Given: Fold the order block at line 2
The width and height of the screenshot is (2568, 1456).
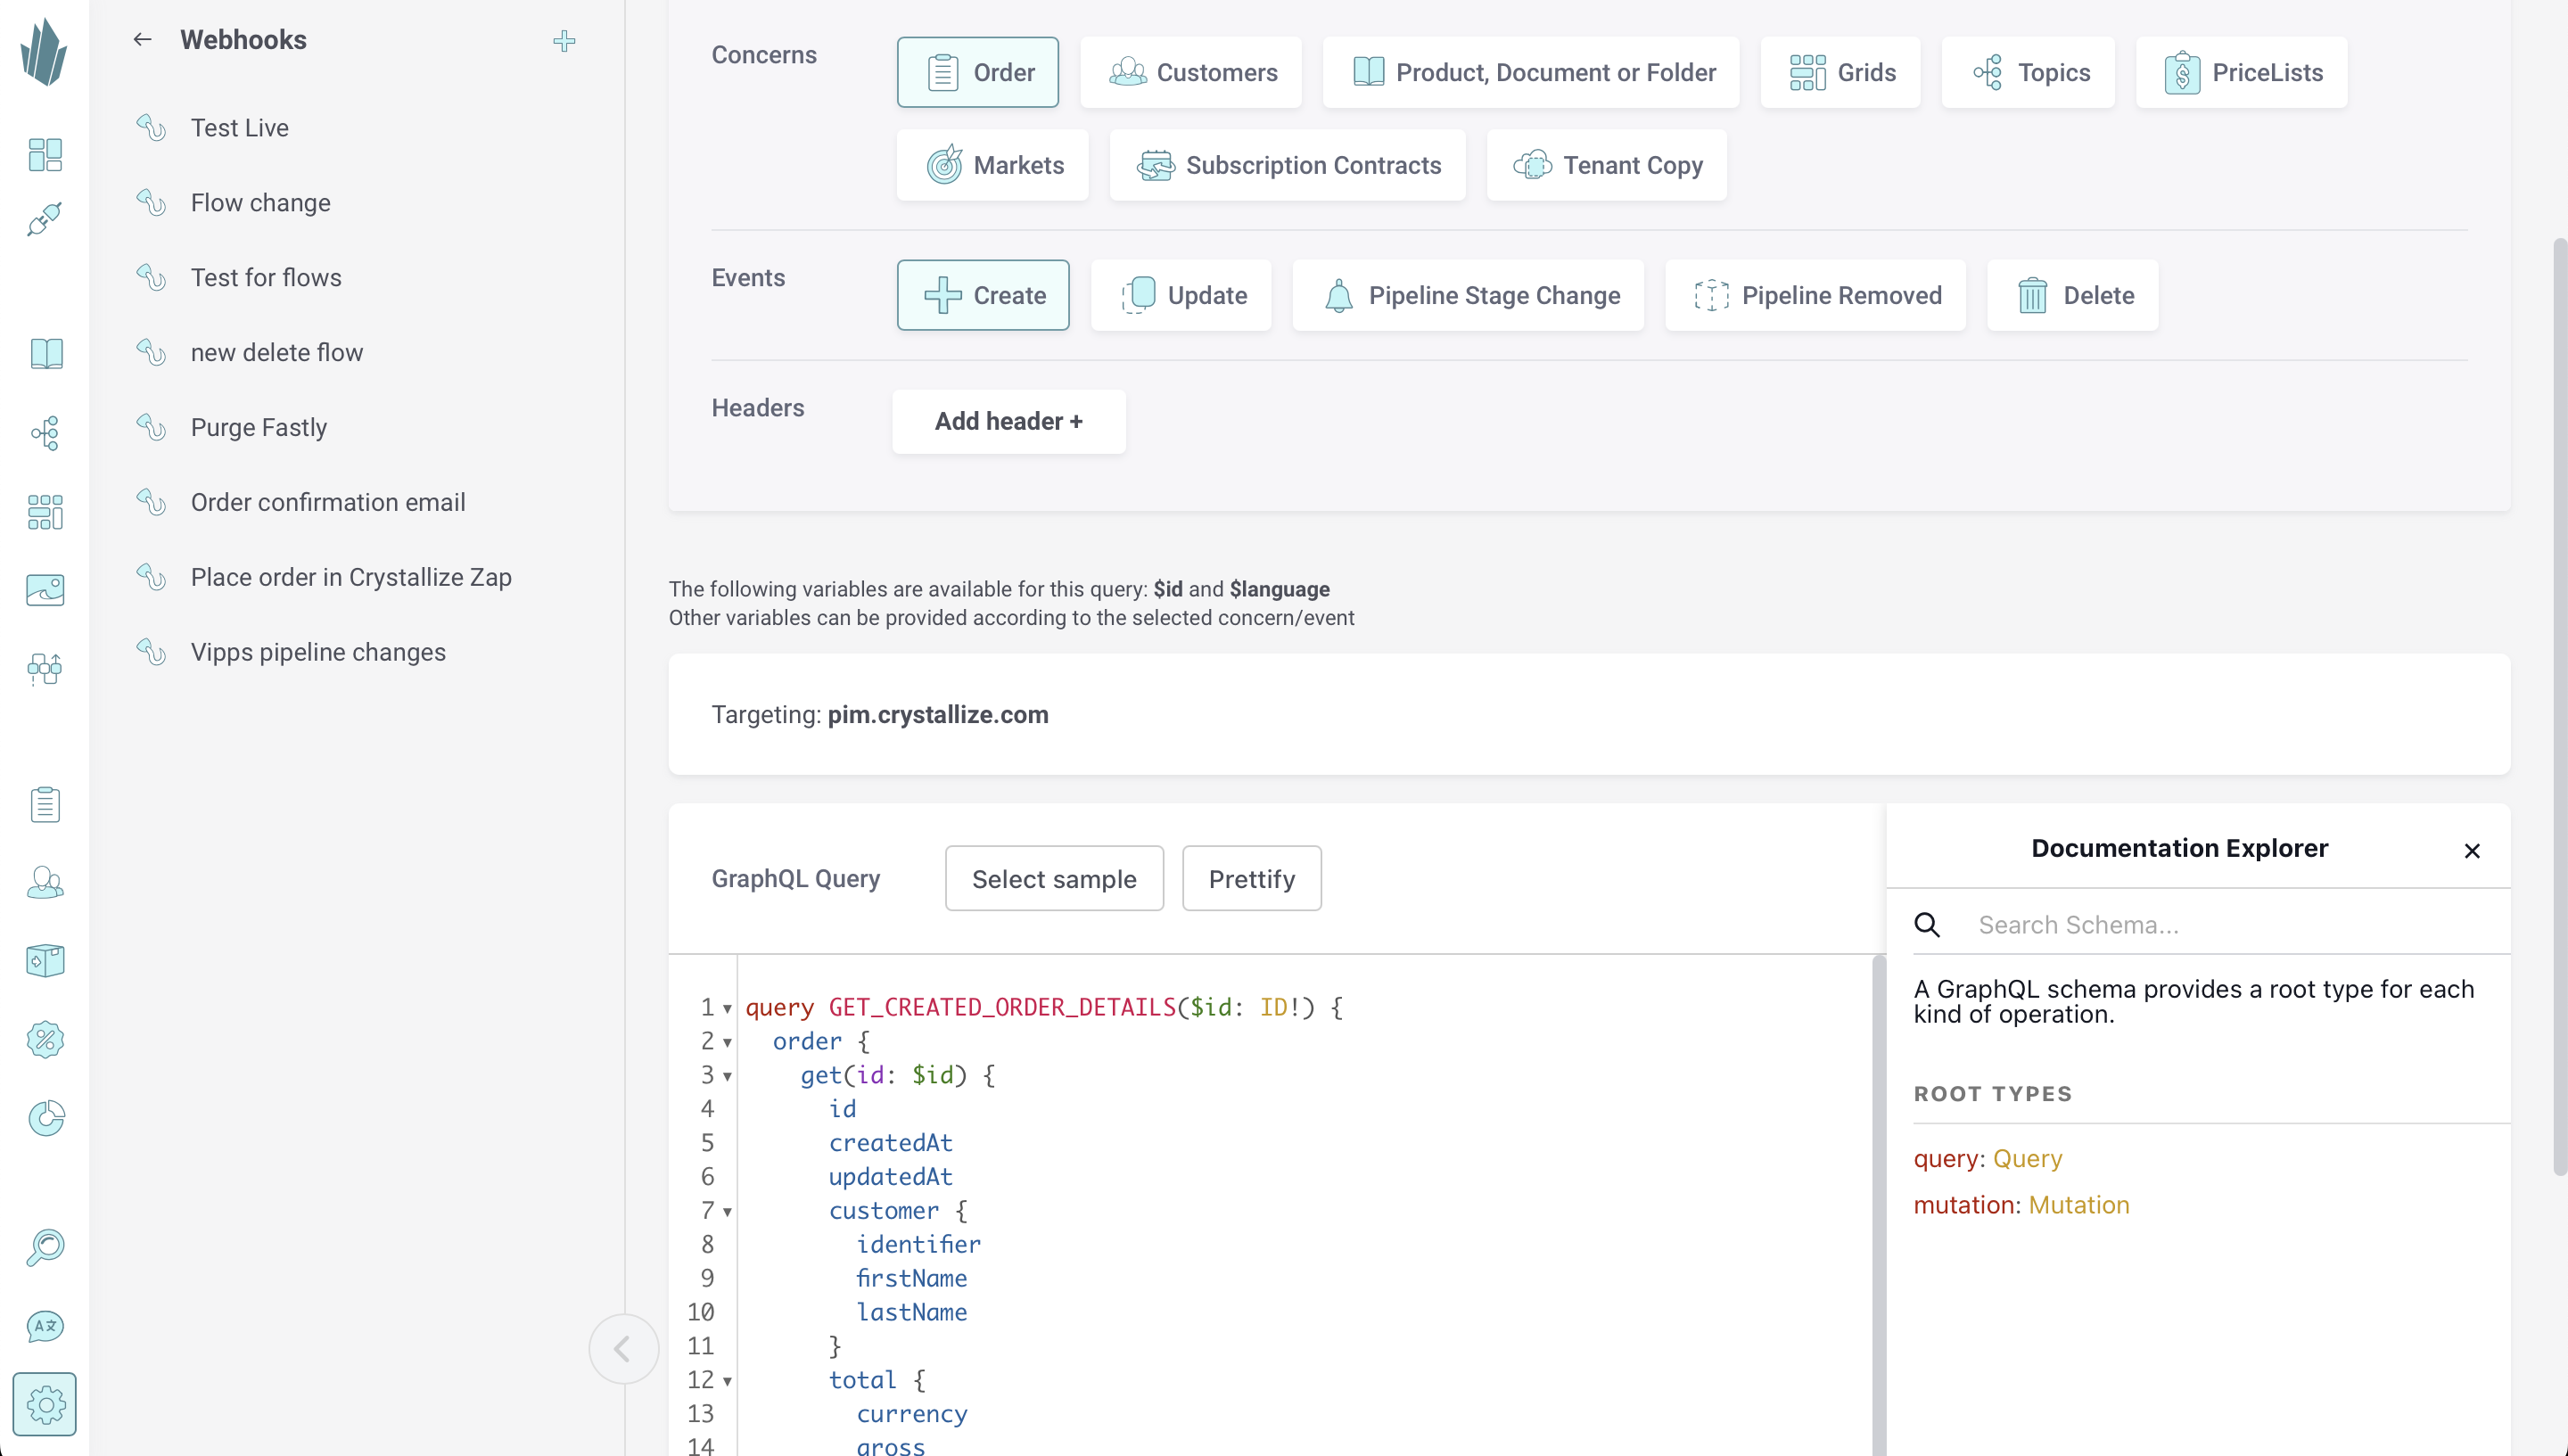Looking at the screenshot, I should click(727, 1042).
